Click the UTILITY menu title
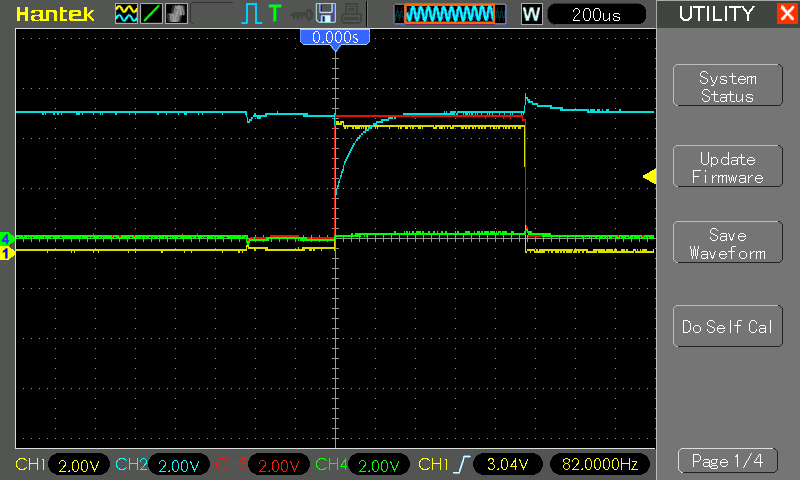Viewport: 800px width, 480px height. point(716,14)
